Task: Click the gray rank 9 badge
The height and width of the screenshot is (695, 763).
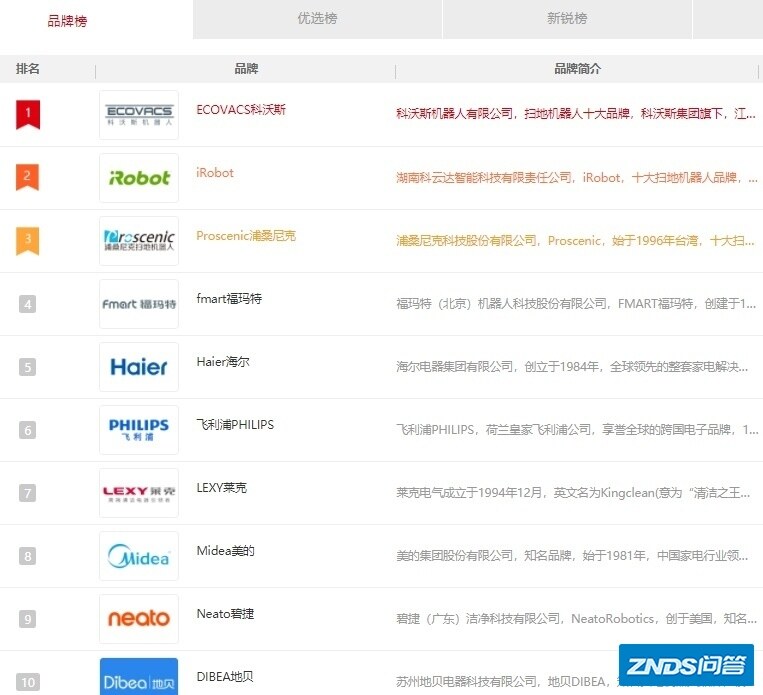Action: click(x=27, y=619)
